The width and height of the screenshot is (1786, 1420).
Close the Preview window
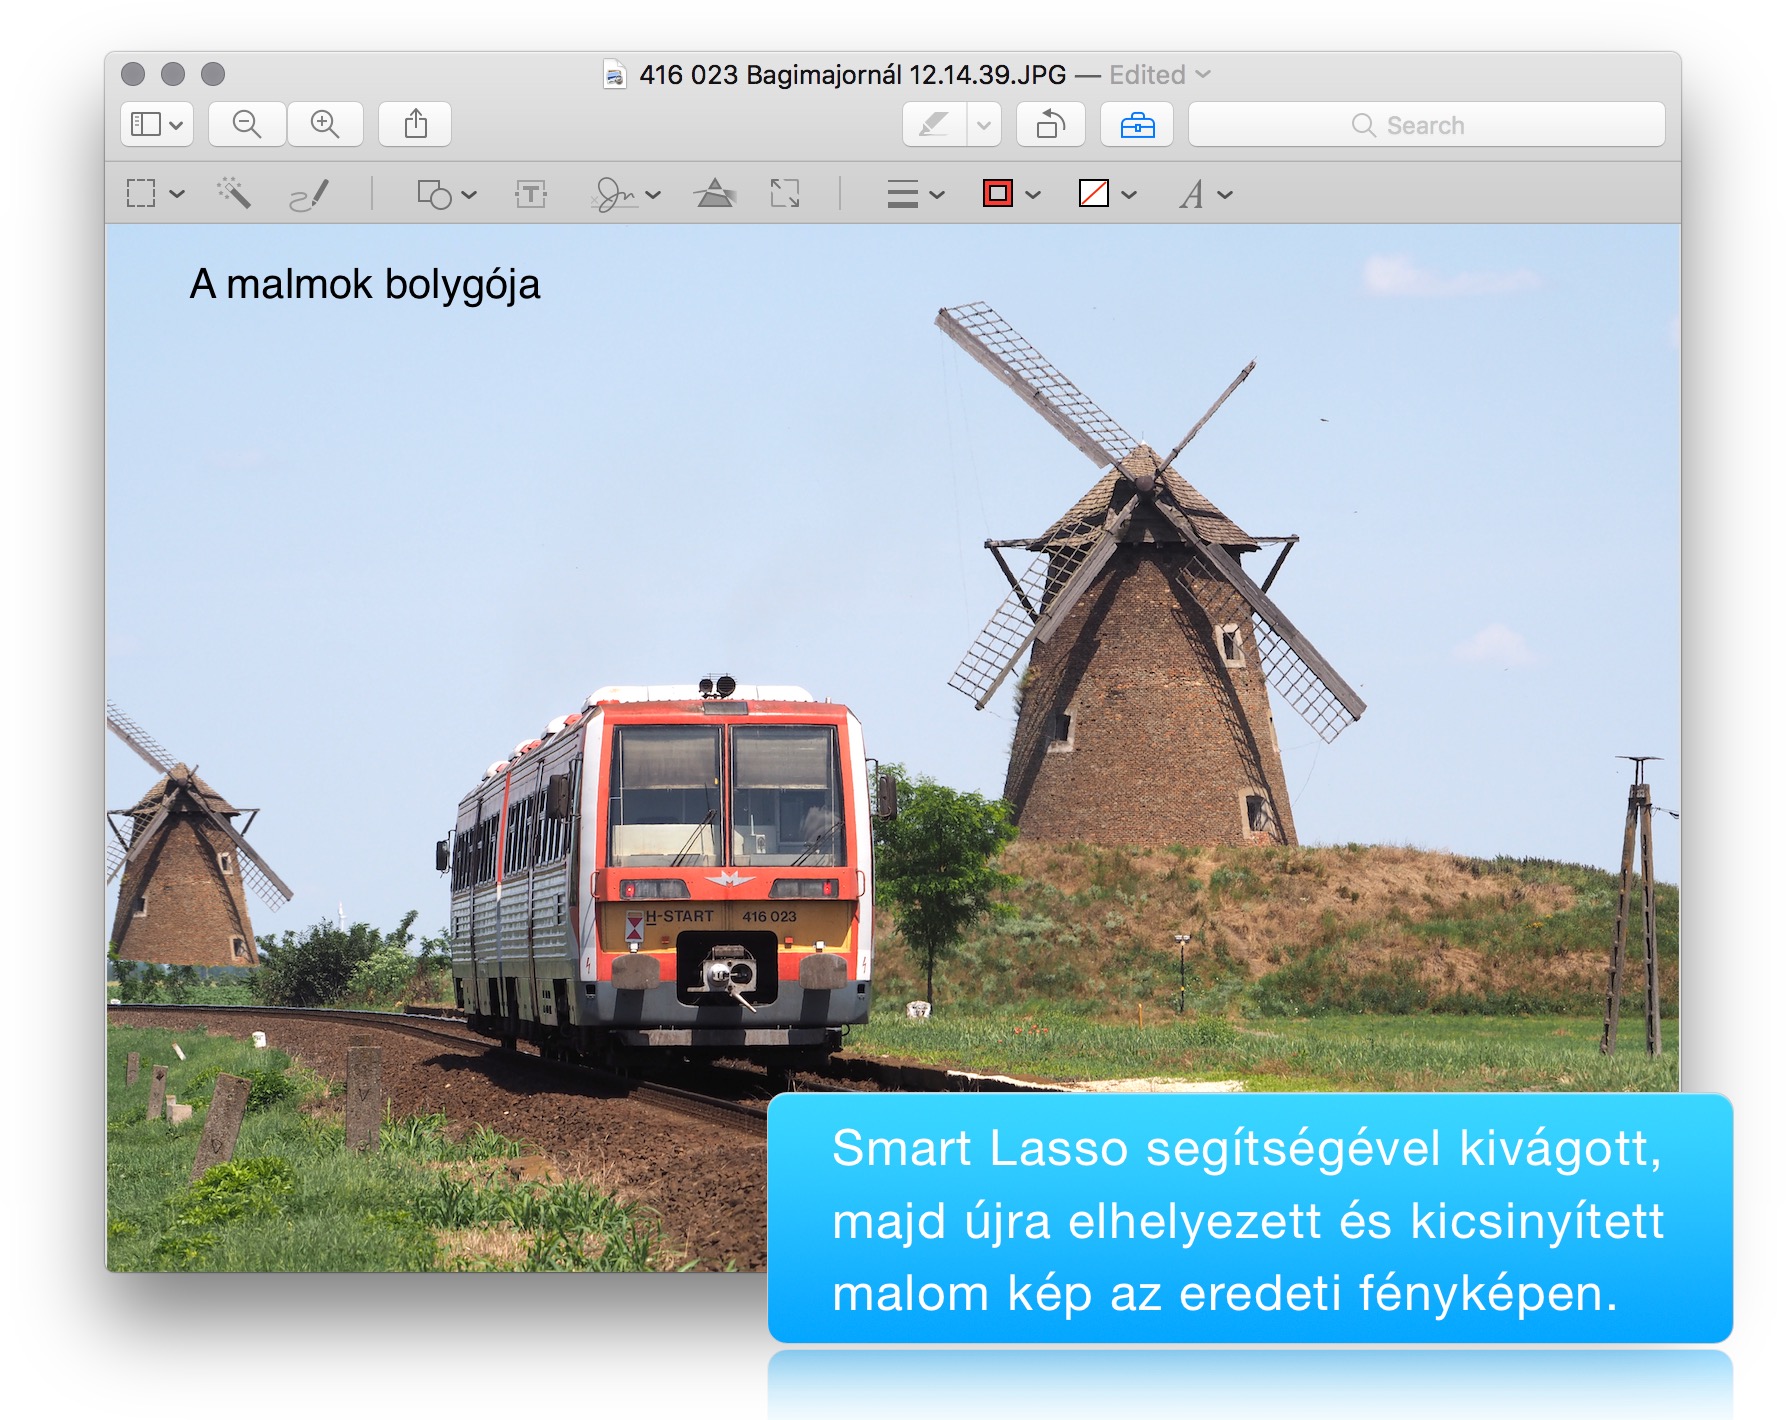133,74
